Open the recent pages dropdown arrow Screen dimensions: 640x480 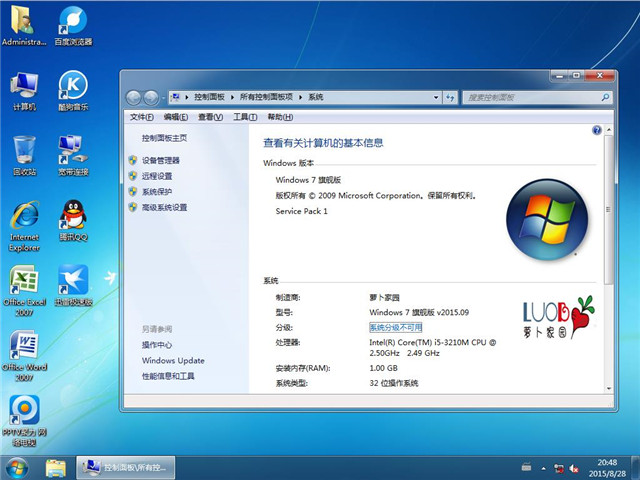163,98
